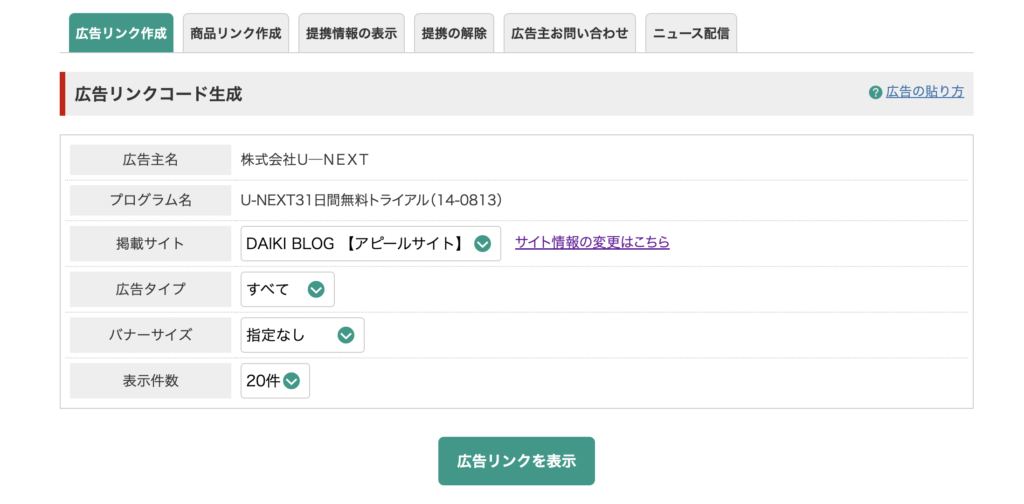Open the 提携情報の表示 tab

pyautogui.click(x=351, y=33)
